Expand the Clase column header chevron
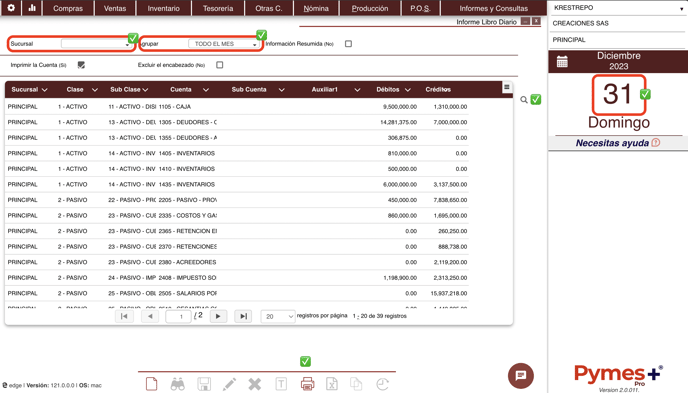The height and width of the screenshot is (393, 688). click(95, 89)
